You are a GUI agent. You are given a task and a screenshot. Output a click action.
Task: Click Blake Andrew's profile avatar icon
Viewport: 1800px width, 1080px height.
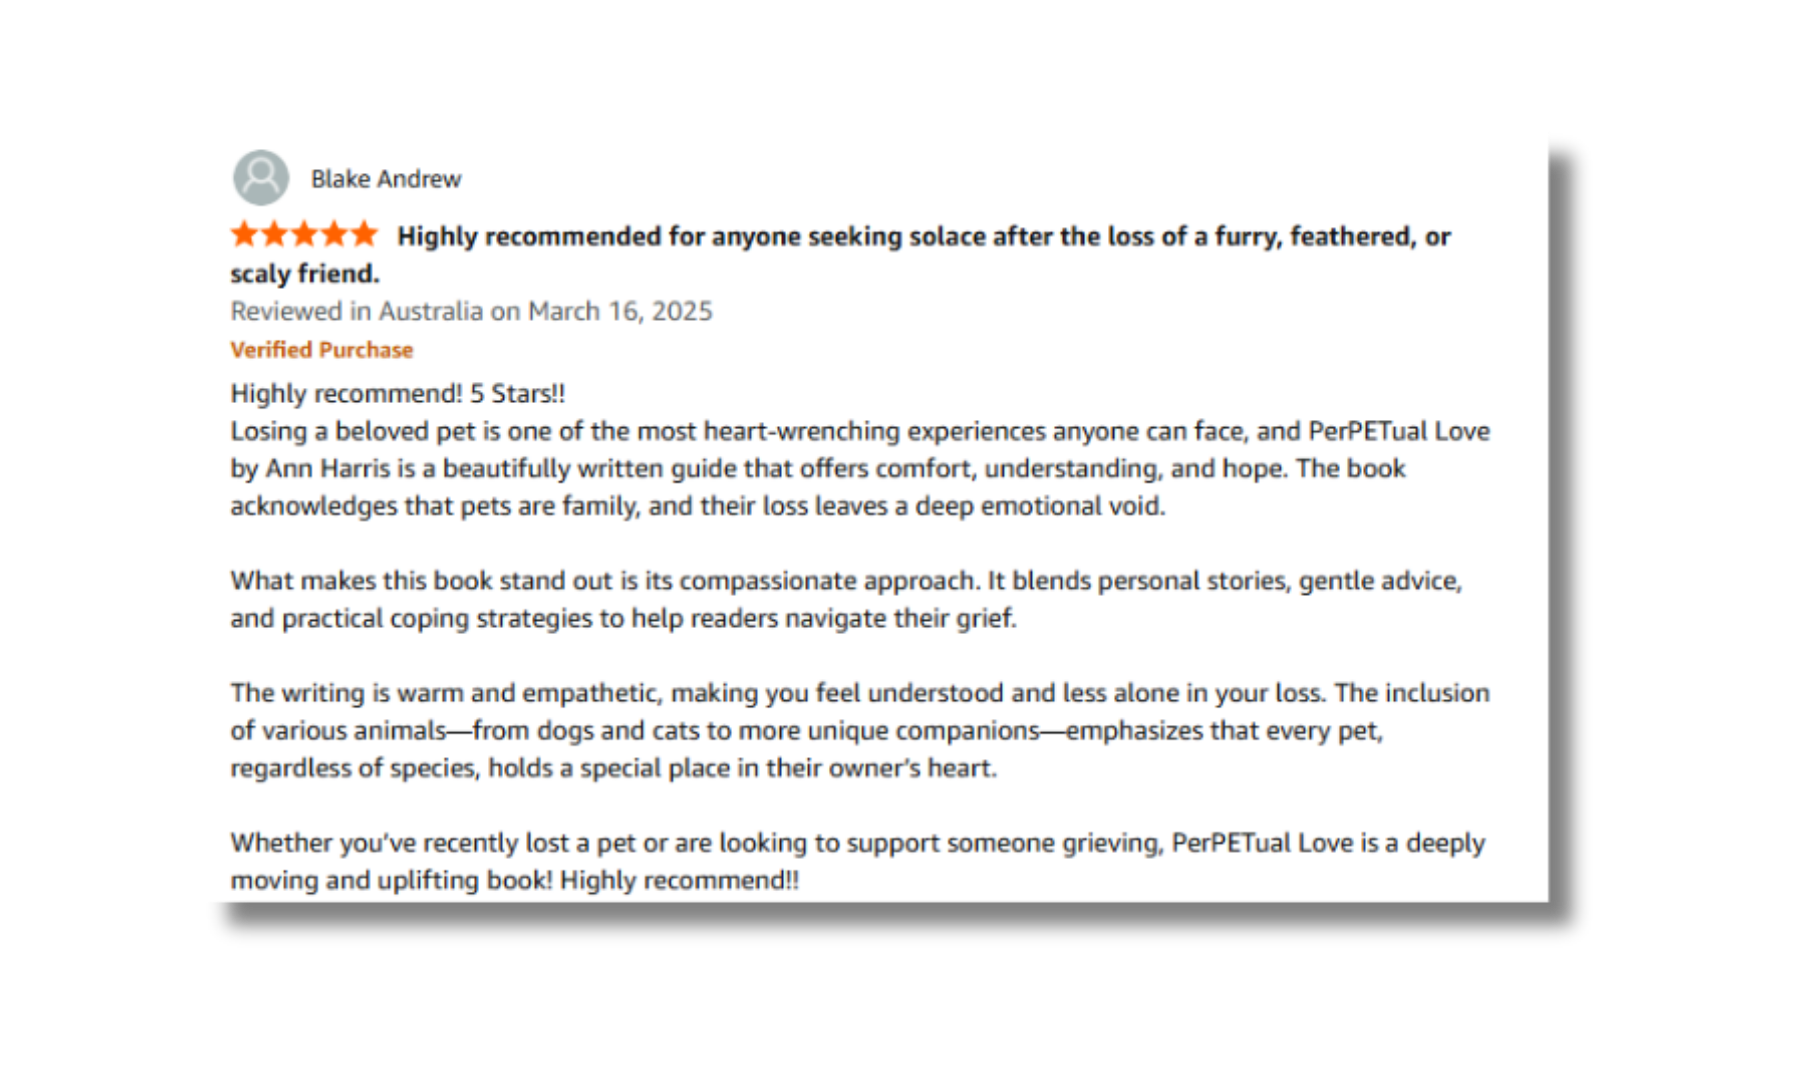261,178
